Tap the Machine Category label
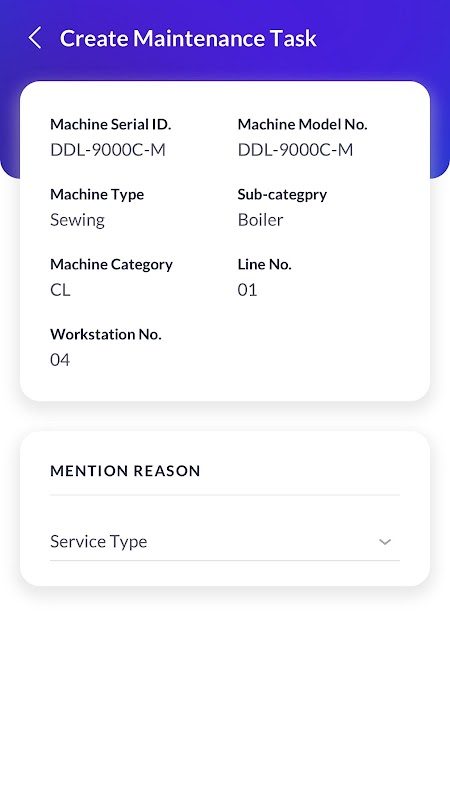Screen dimensions: 450x800 111,265
